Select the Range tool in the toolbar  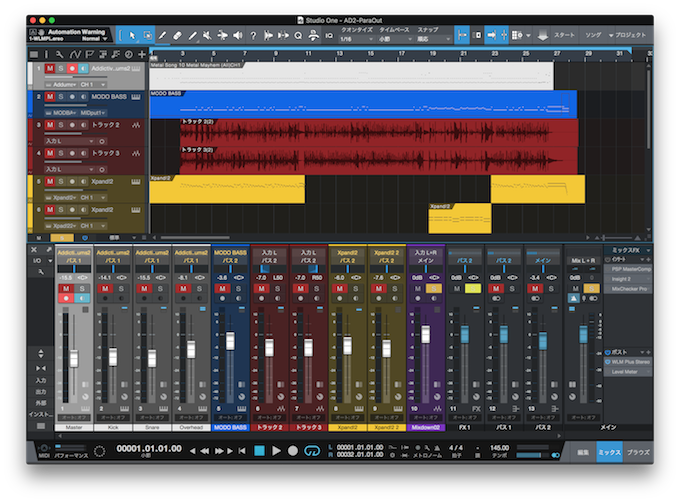tap(147, 35)
